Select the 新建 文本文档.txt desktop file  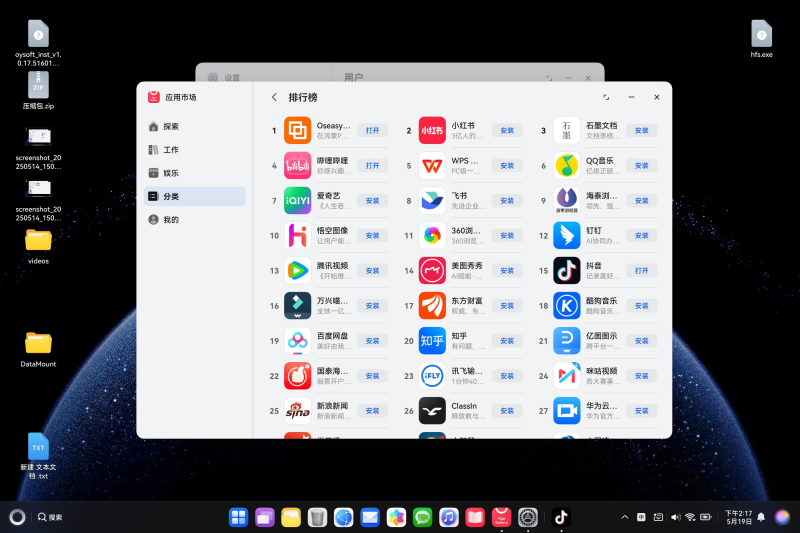38,456
